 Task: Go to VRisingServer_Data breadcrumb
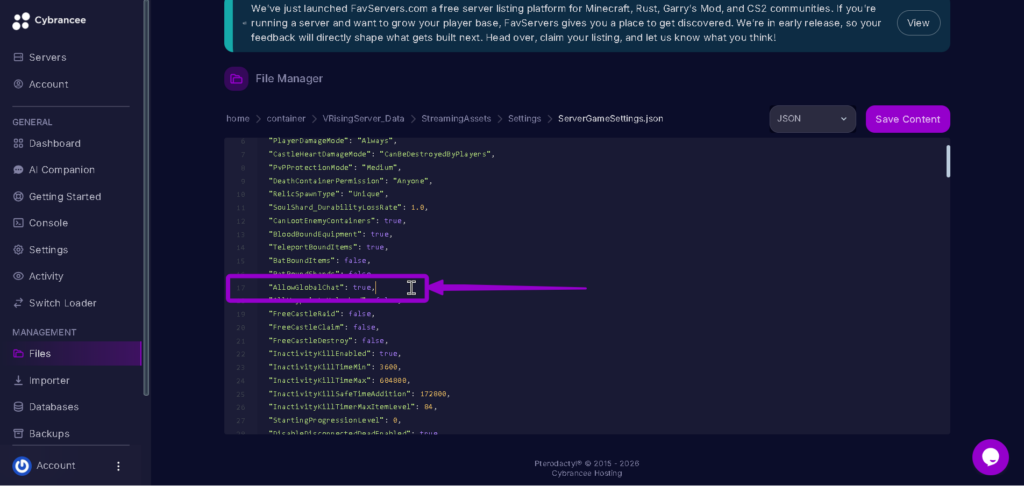[x=363, y=119]
